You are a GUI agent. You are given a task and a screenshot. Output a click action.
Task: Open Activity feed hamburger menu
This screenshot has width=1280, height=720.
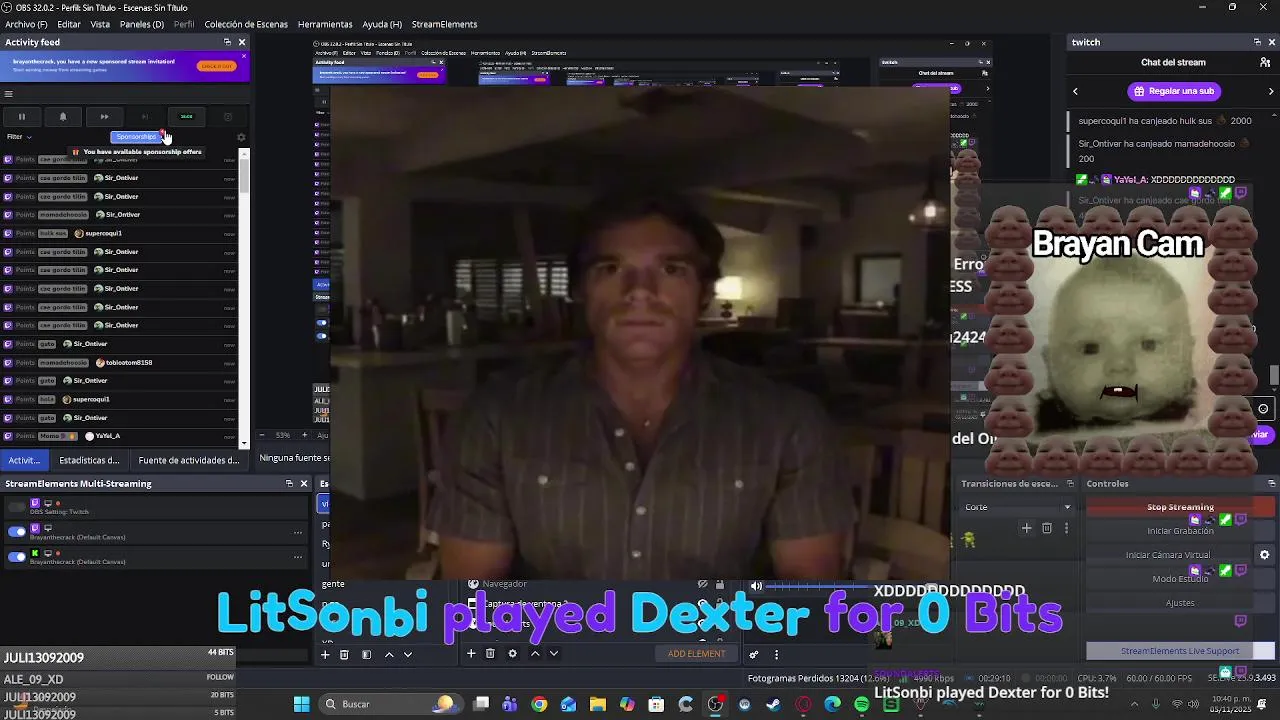pos(9,94)
